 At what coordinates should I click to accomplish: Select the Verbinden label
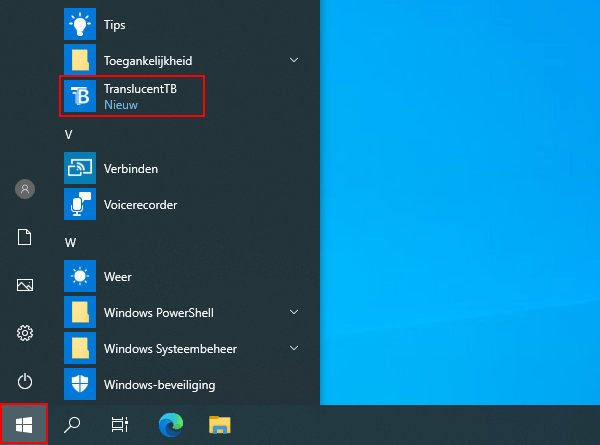tap(131, 169)
